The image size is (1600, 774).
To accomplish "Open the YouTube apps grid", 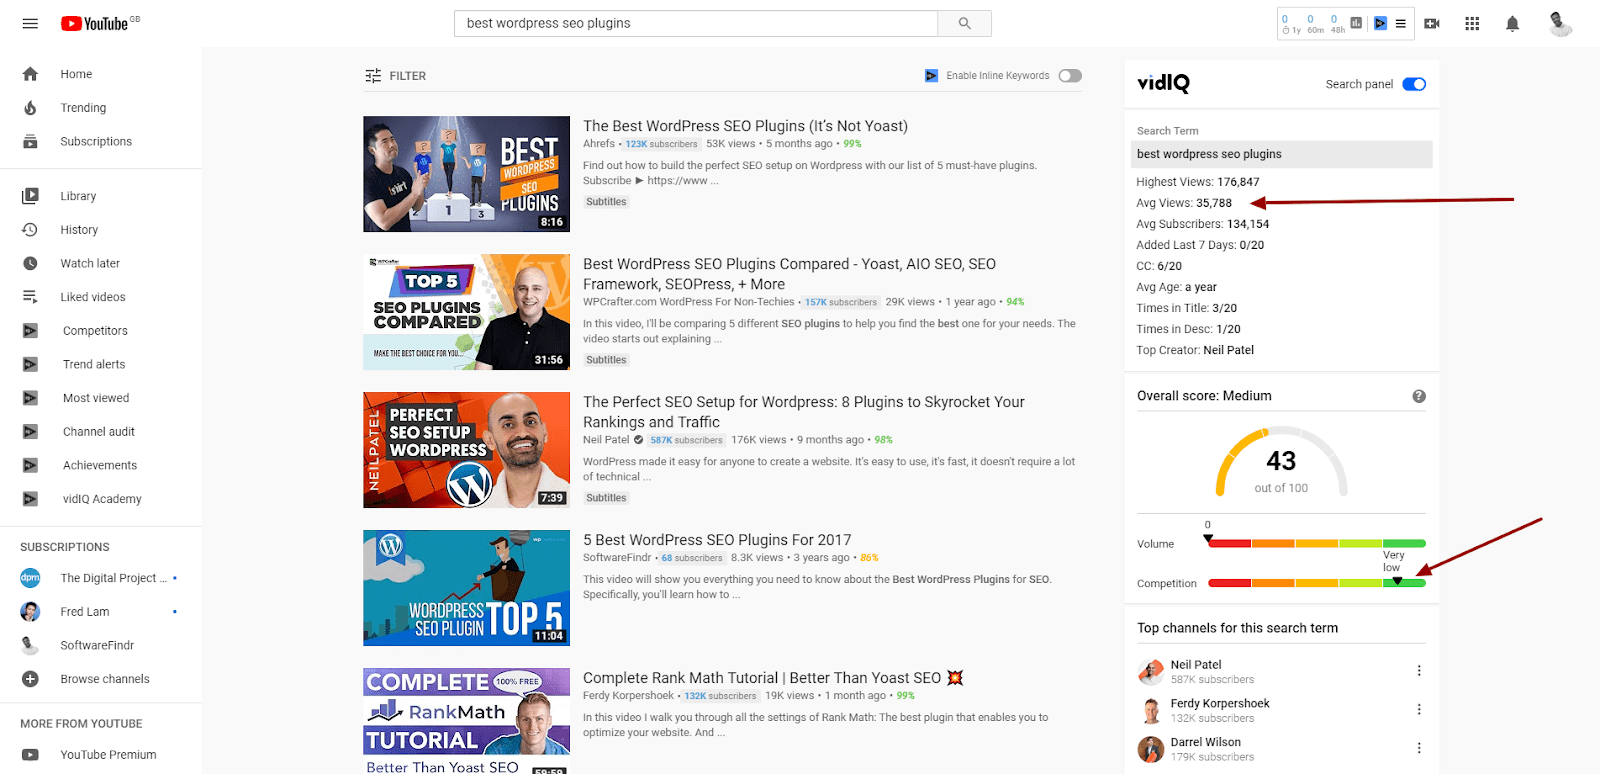I will point(1472,23).
